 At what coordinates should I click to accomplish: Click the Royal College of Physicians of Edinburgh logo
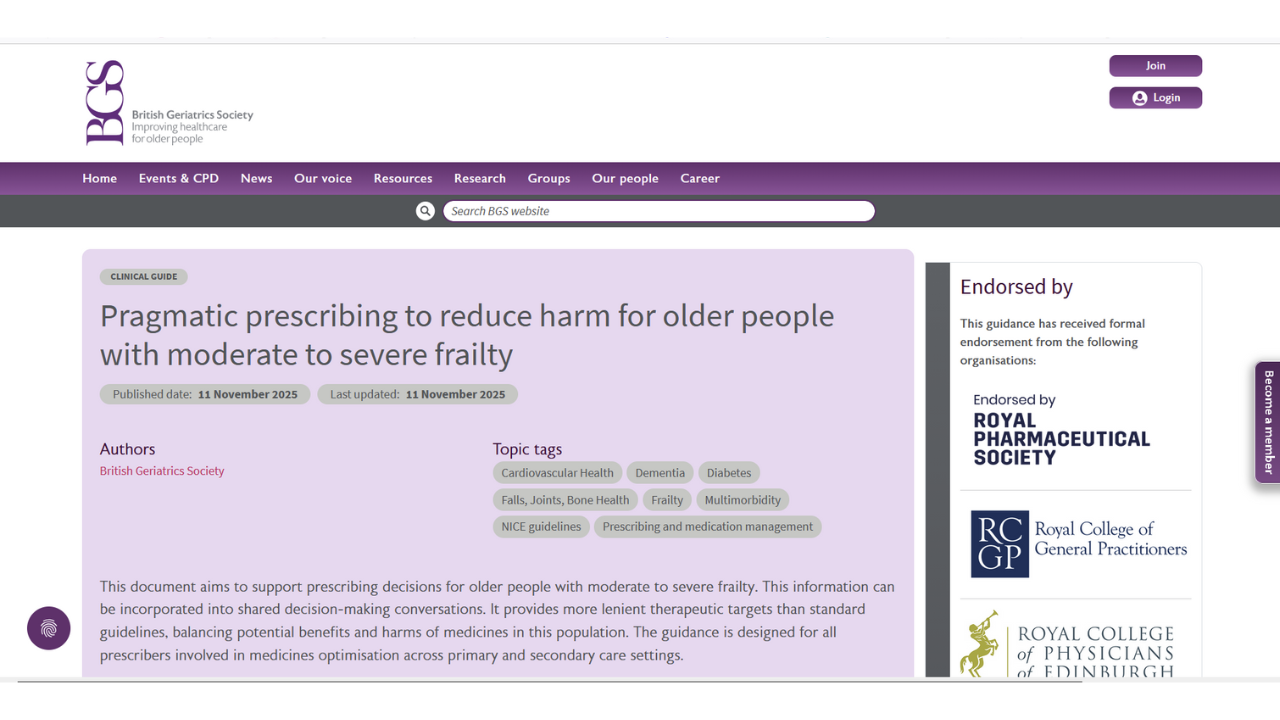(1065, 645)
